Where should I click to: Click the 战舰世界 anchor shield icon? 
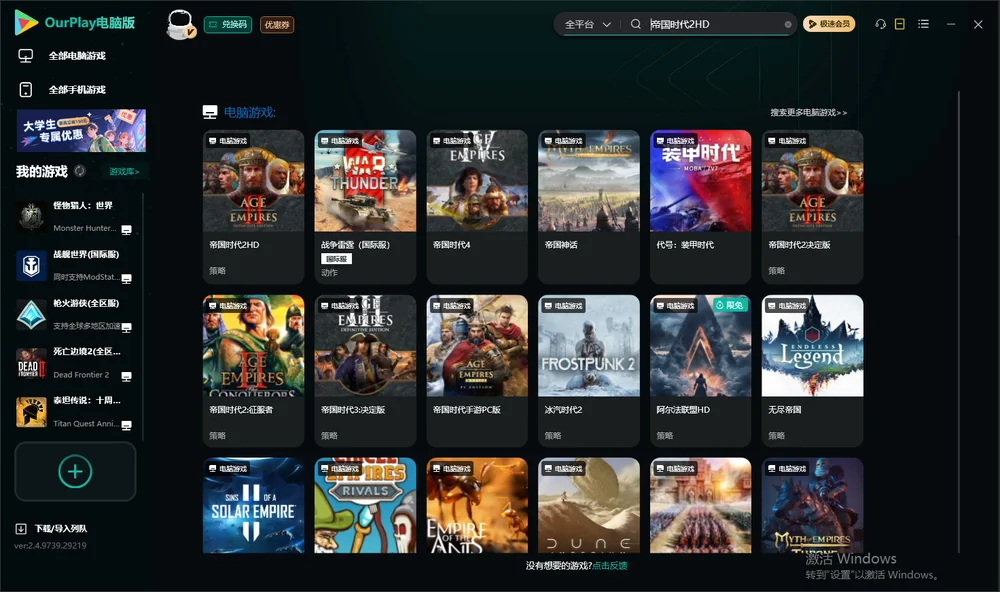click(x=31, y=265)
